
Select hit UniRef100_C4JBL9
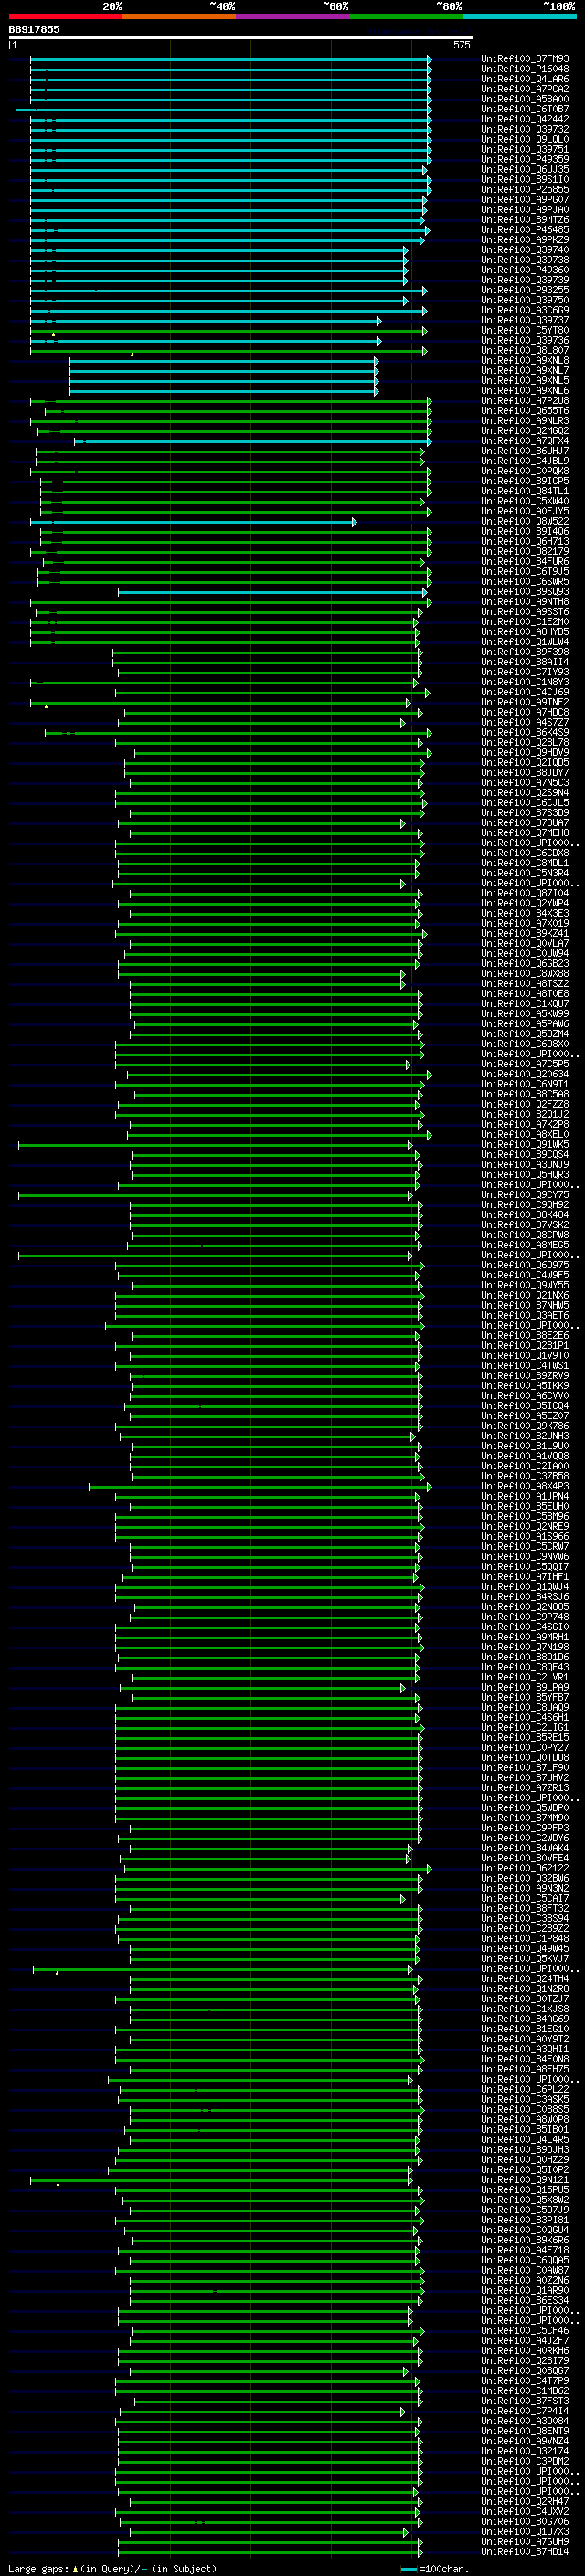[525, 461]
